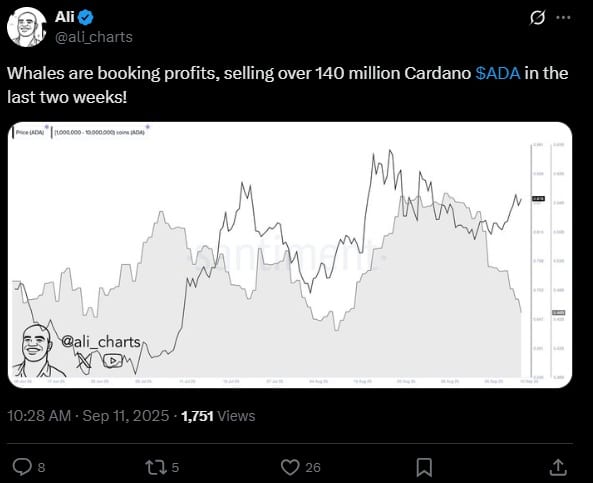Image resolution: width=593 pixels, height=483 pixels.
Task: Open the three-dot more options menu
Action: (564, 17)
